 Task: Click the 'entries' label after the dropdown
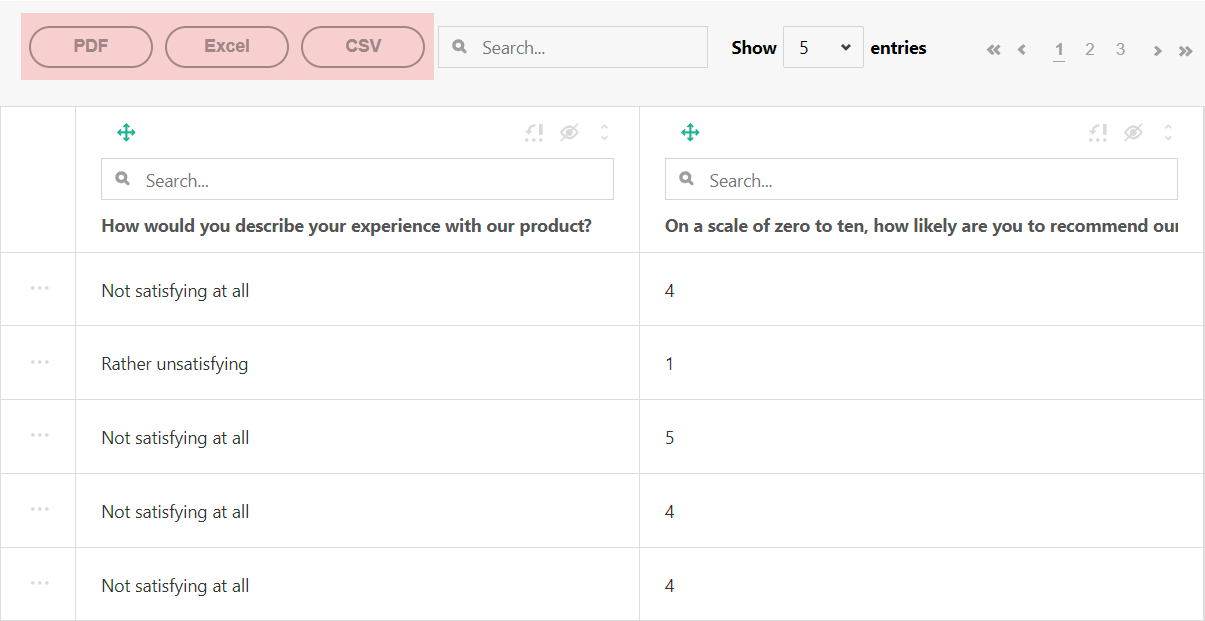tap(899, 48)
